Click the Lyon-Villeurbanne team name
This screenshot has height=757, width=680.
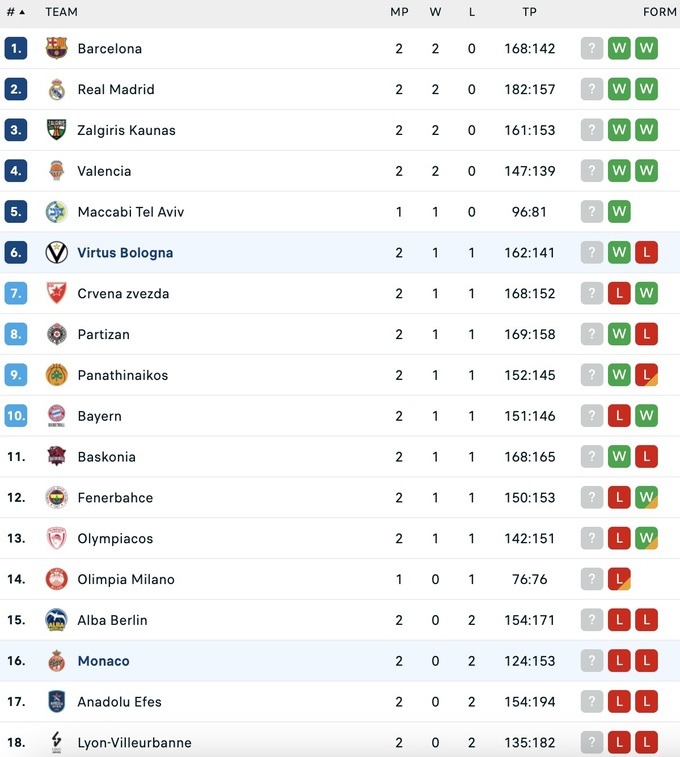[134, 743]
